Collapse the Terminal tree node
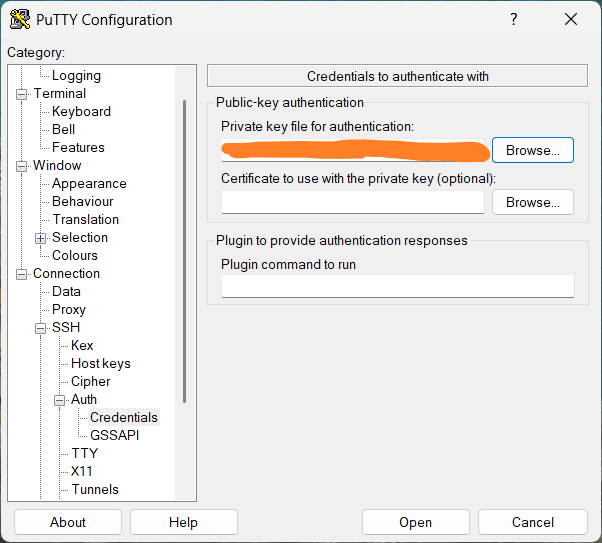 pyautogui.click(x=22, y=94)
